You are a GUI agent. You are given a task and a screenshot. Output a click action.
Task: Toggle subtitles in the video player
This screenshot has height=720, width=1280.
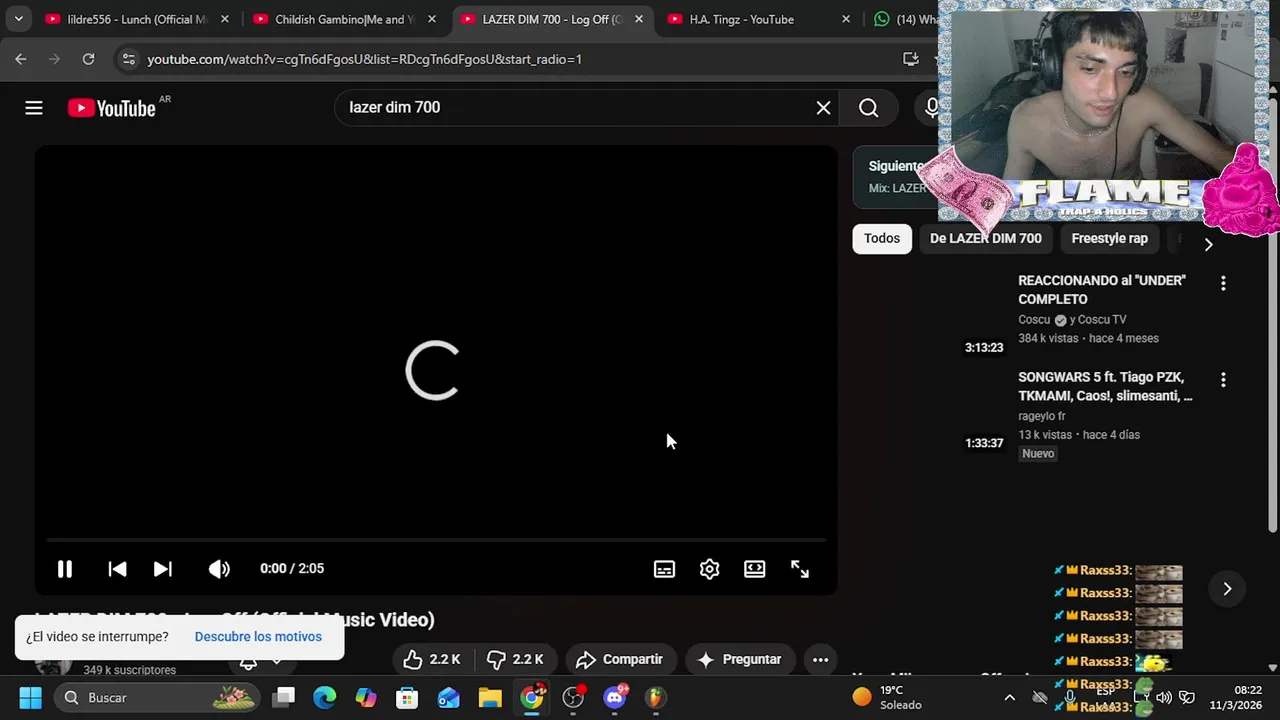[664, 569]
